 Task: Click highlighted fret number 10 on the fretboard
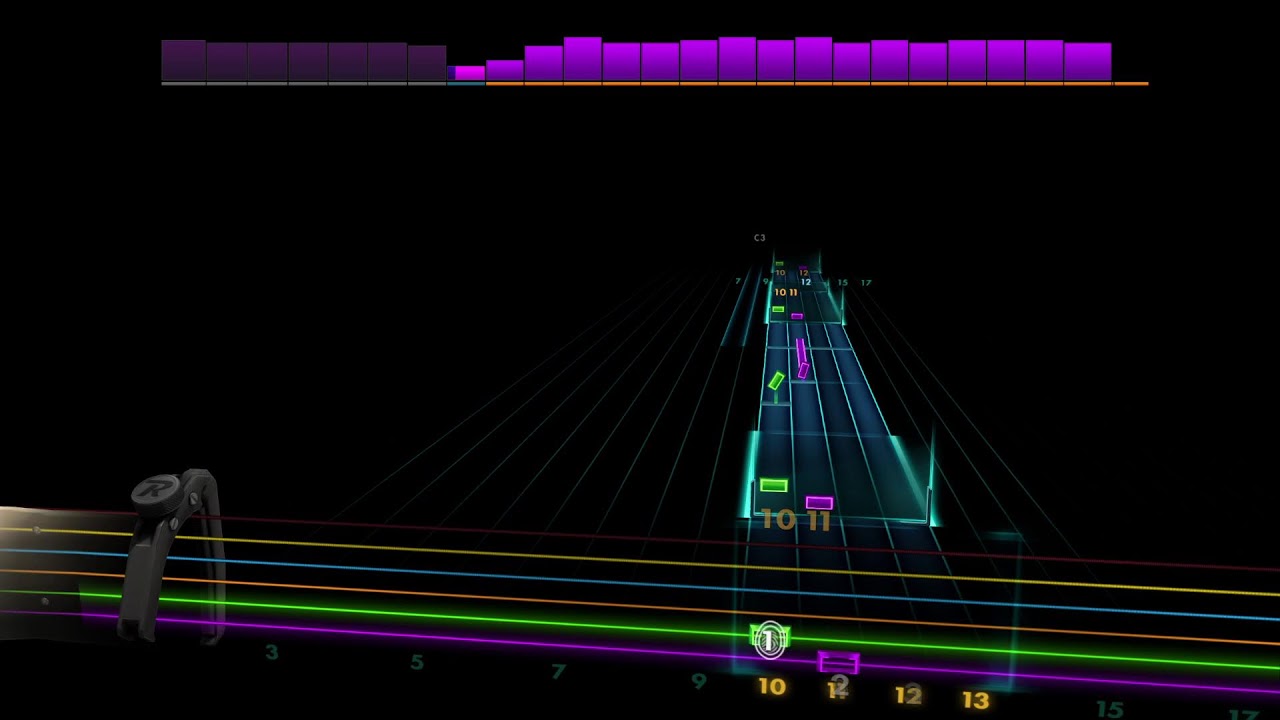coord(771,687)
